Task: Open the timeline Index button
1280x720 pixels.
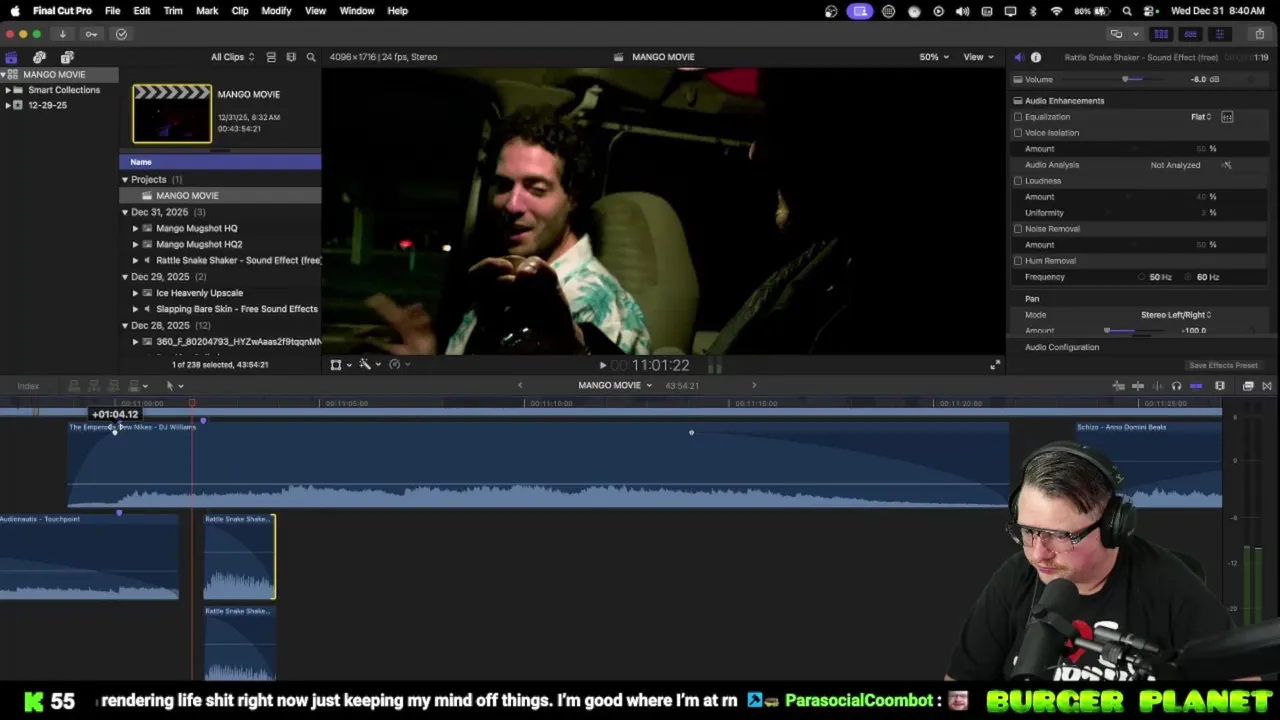Action: [28, 386]
